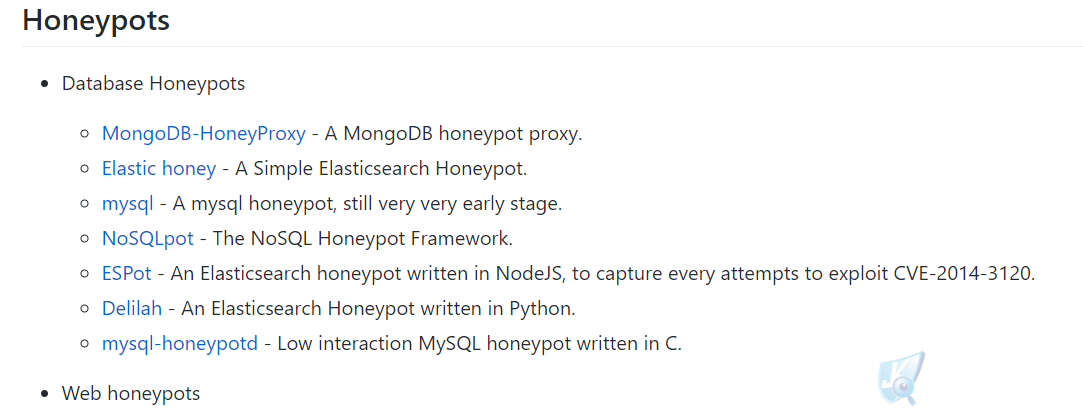
Task: Click 'A Simple Elasticsearch Honeypot' description
Action: [x=381, y=168]
